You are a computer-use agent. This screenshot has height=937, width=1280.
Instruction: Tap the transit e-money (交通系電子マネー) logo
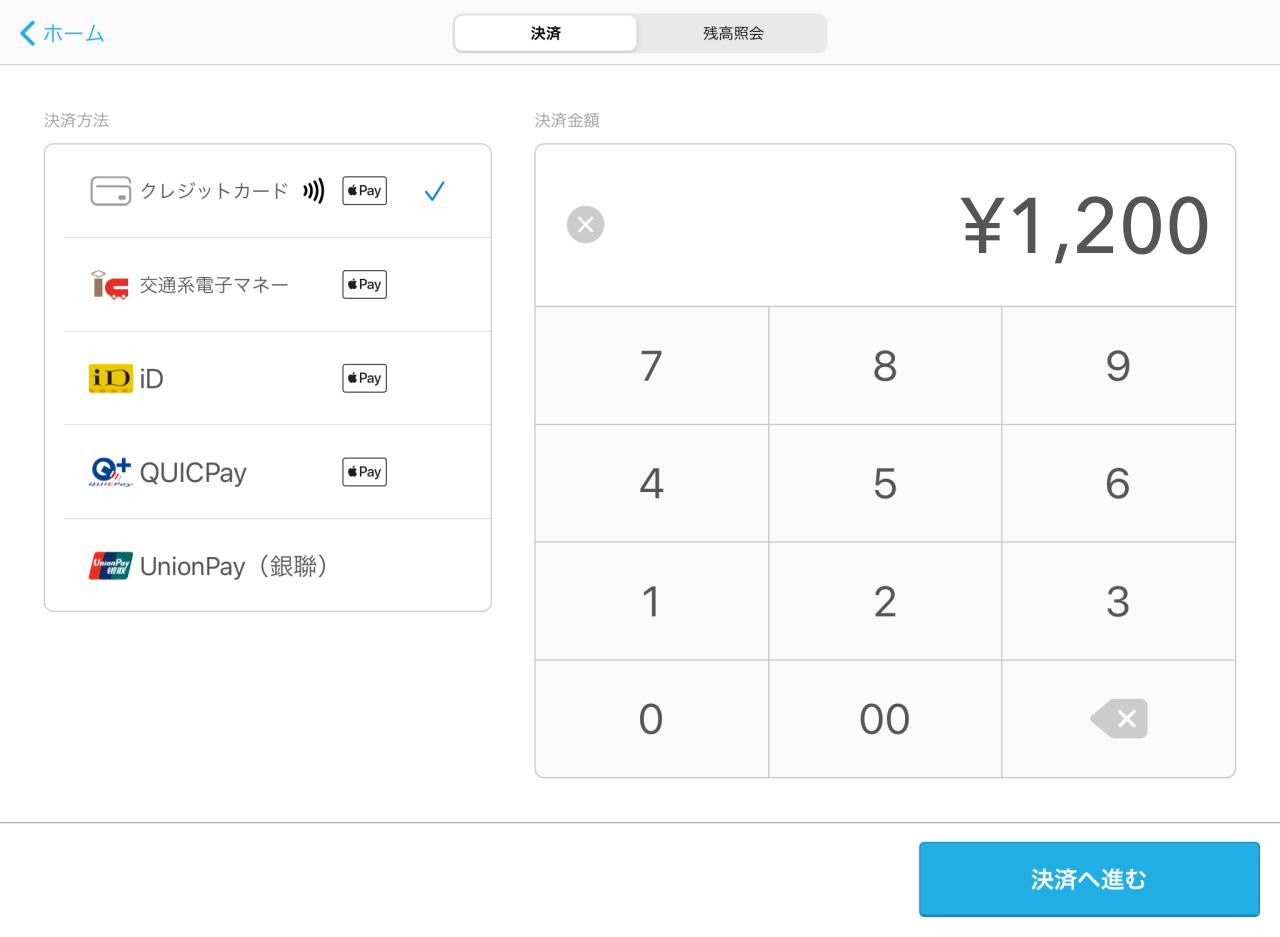110,285
